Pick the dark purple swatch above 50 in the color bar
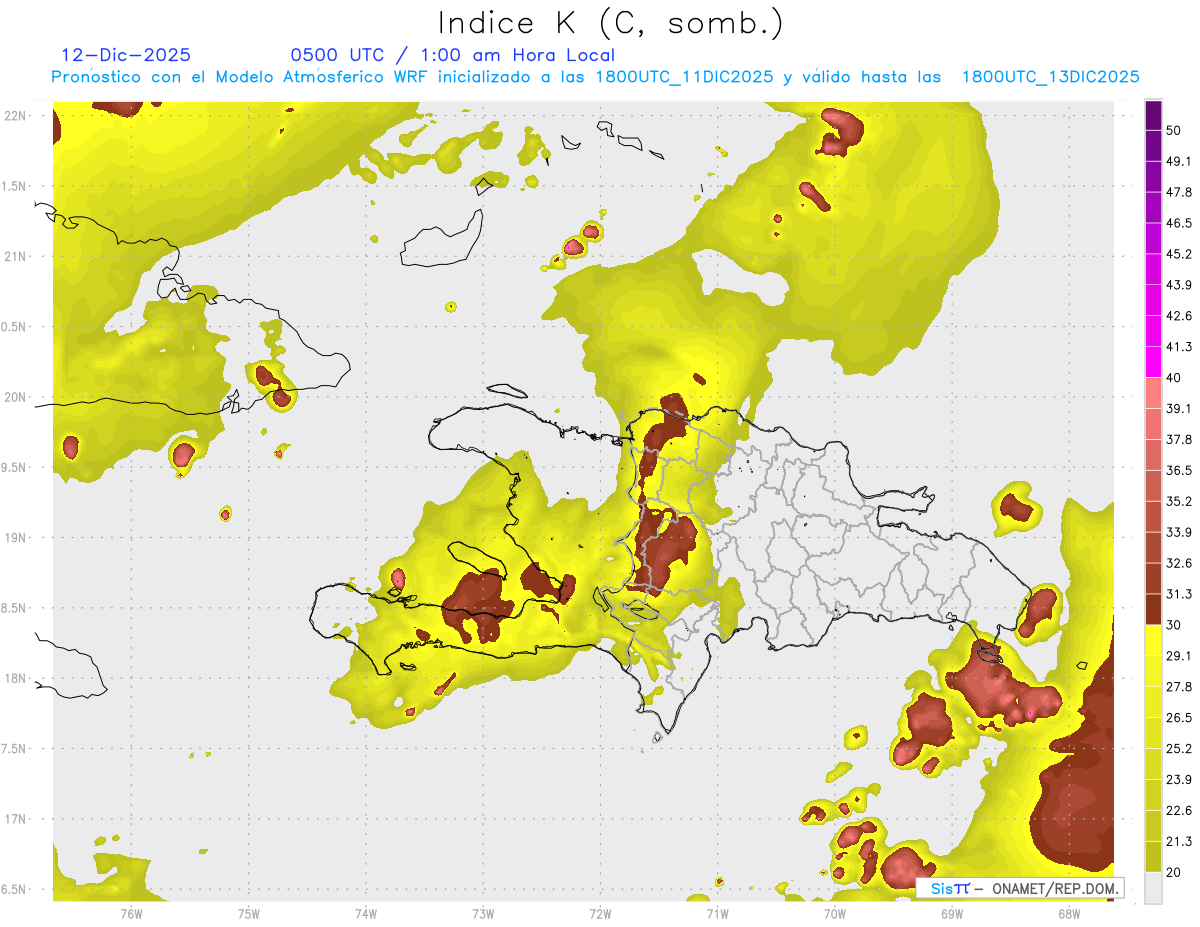 click(x=1153, y=116)
